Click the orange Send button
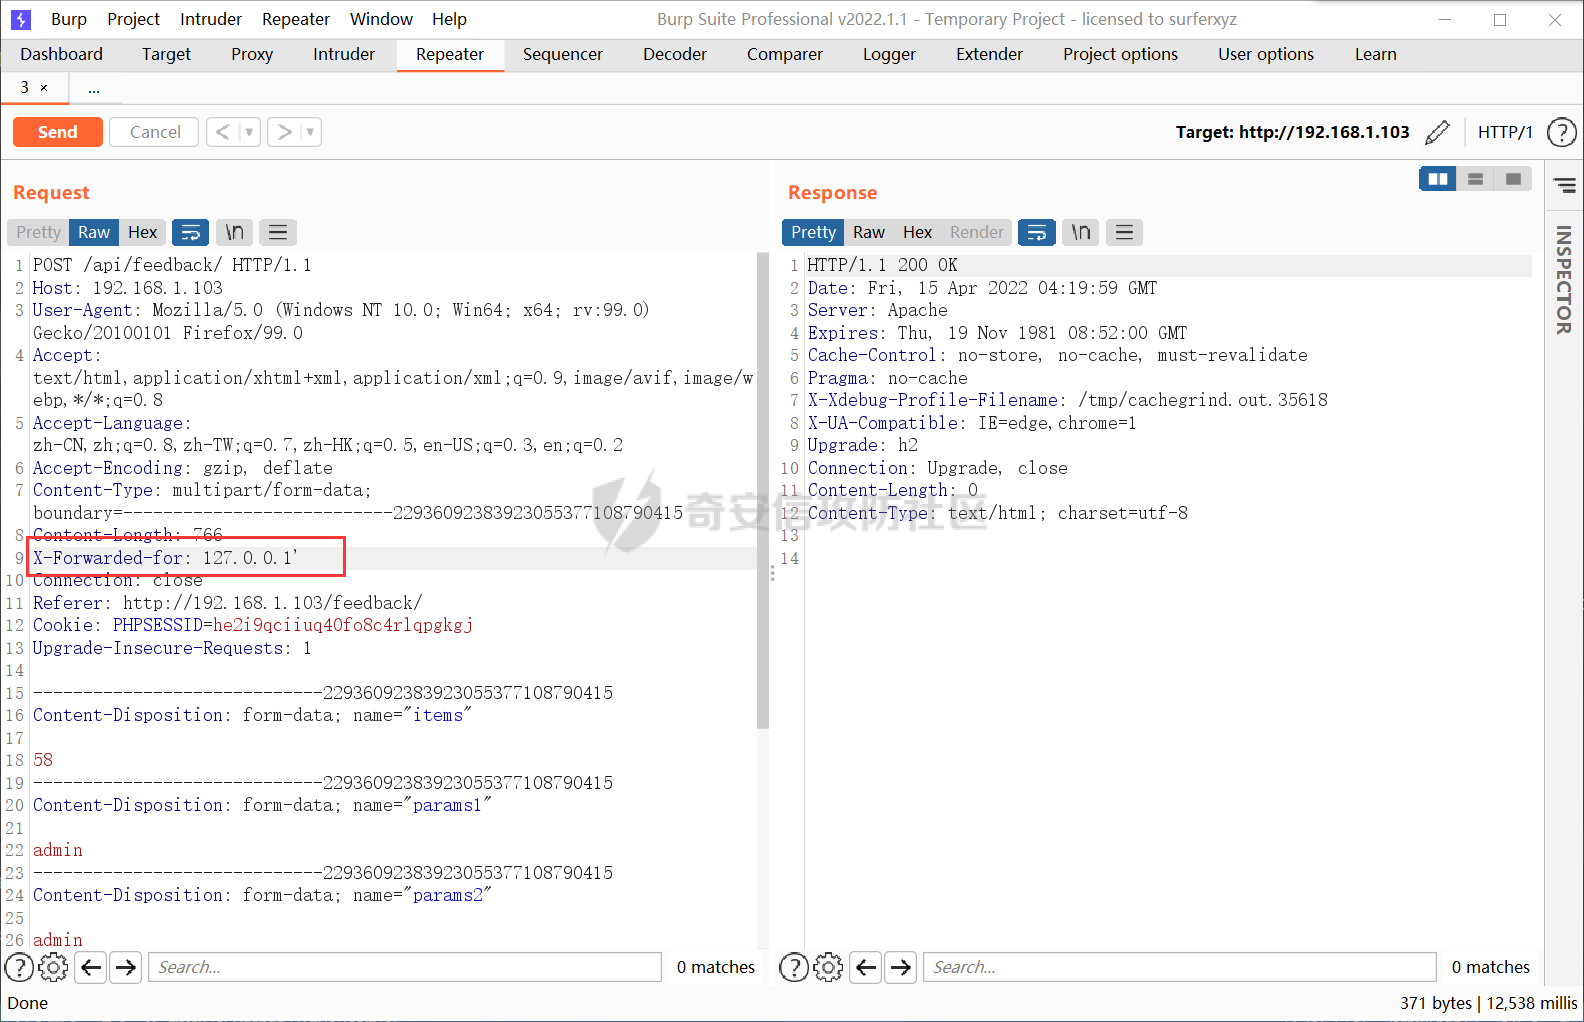Viewport: 1584px width, 1022px height. (x=57, y=132)
